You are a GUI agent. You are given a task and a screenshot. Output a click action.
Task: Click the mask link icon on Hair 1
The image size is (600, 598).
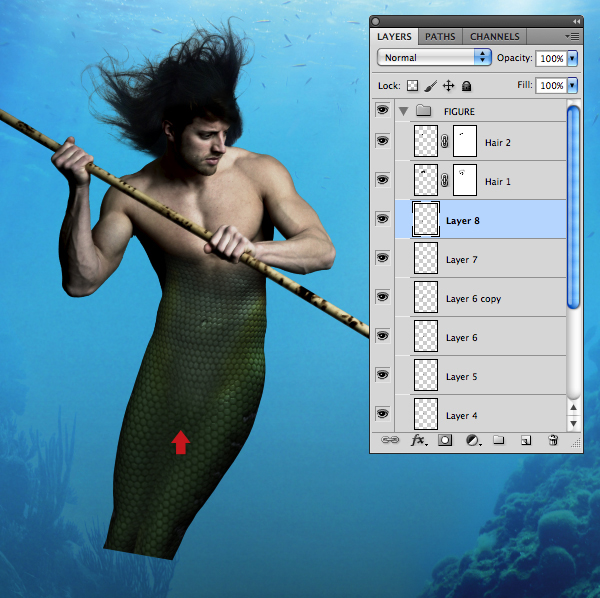tap(444, 180)
